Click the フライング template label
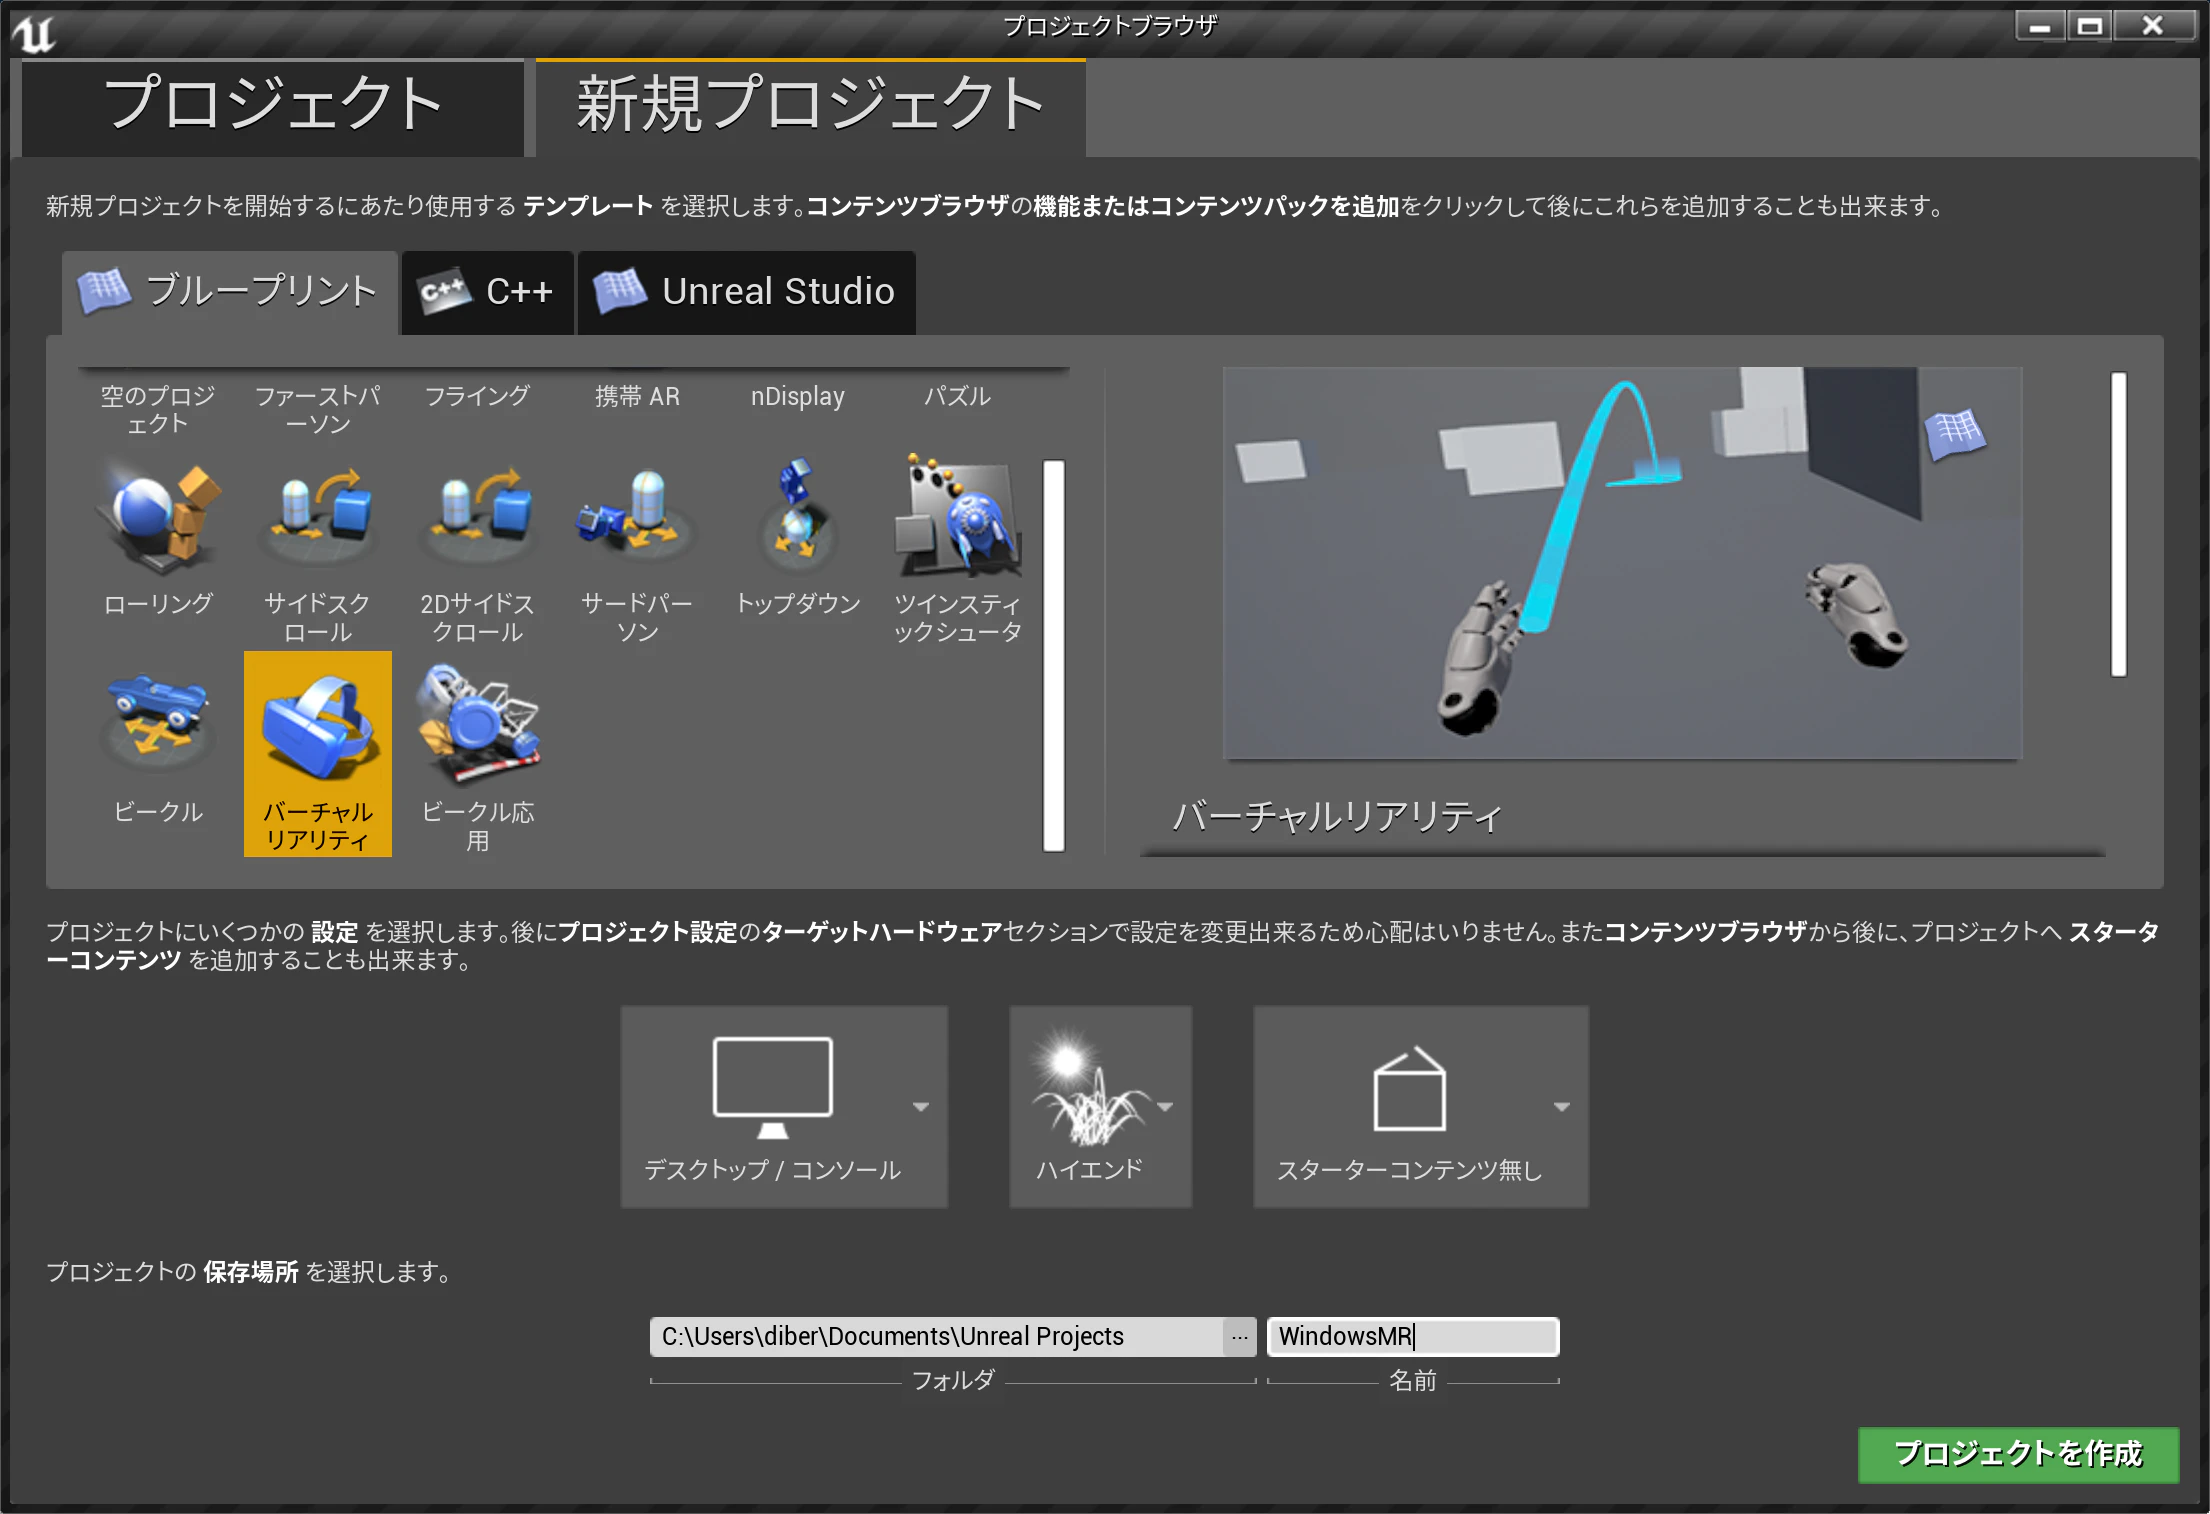The image size is (2210, 1514). tap(478, 397)
